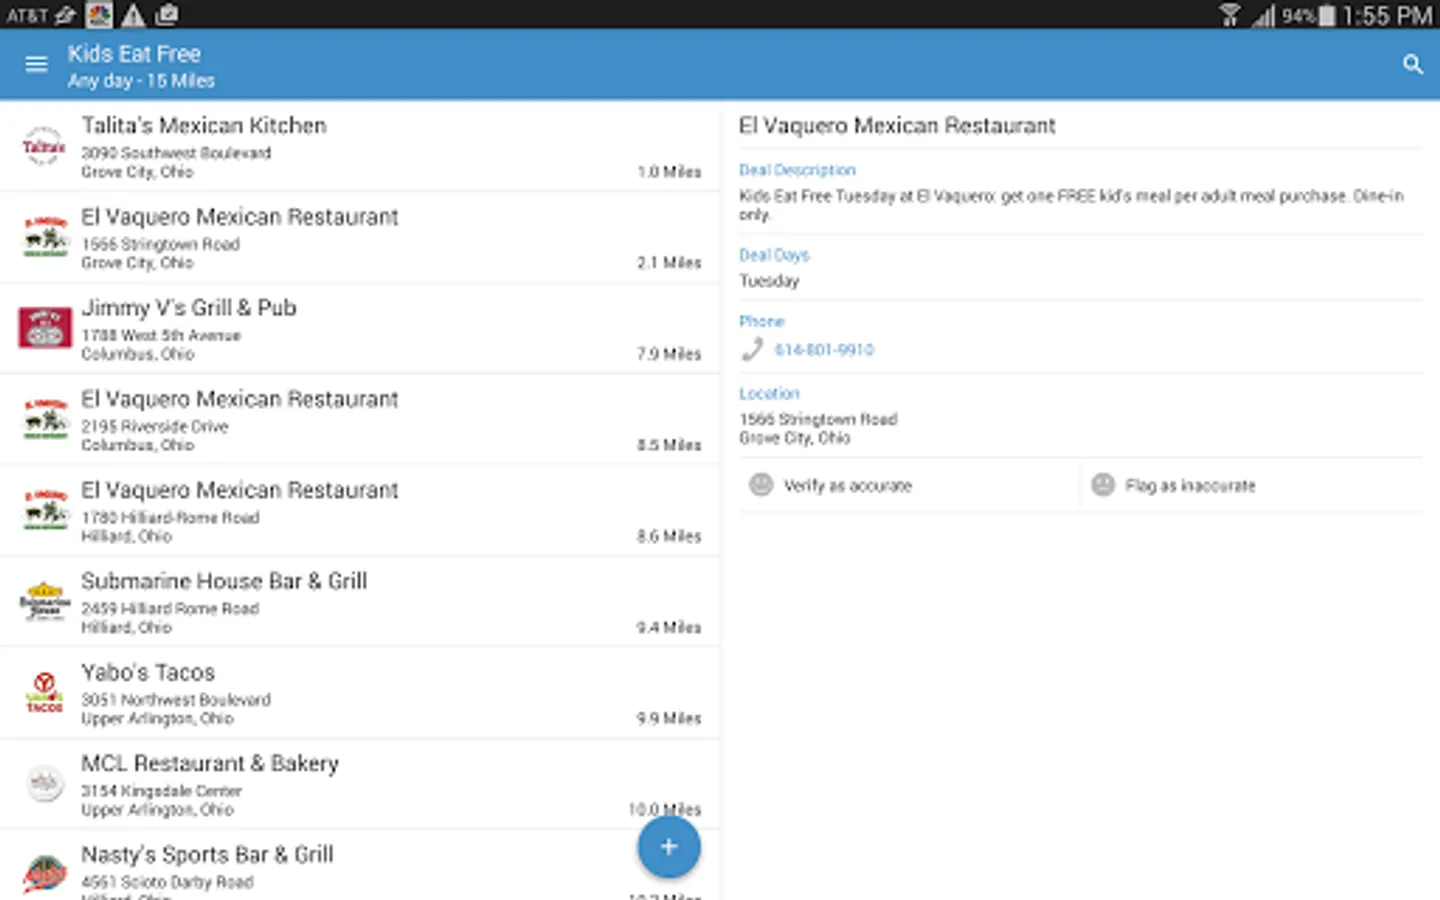This screenshot has width=1440, height=900.
Task: Tap the El Vaquero logo for Riverside Drive
Action: coord(45,419)
